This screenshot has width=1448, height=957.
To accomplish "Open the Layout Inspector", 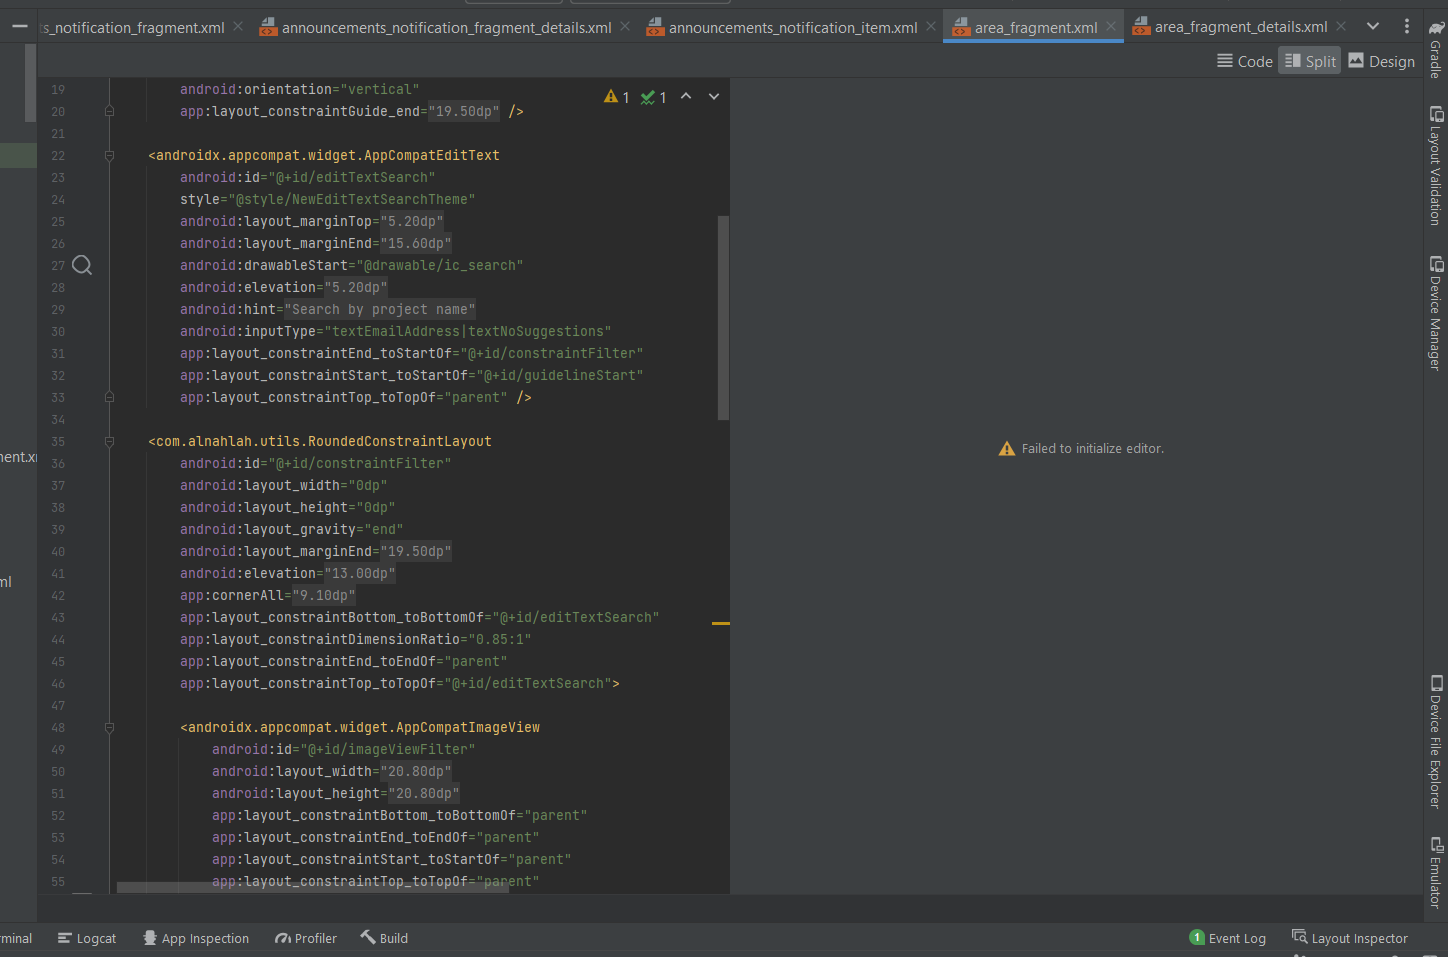I will click(1350, 938).
